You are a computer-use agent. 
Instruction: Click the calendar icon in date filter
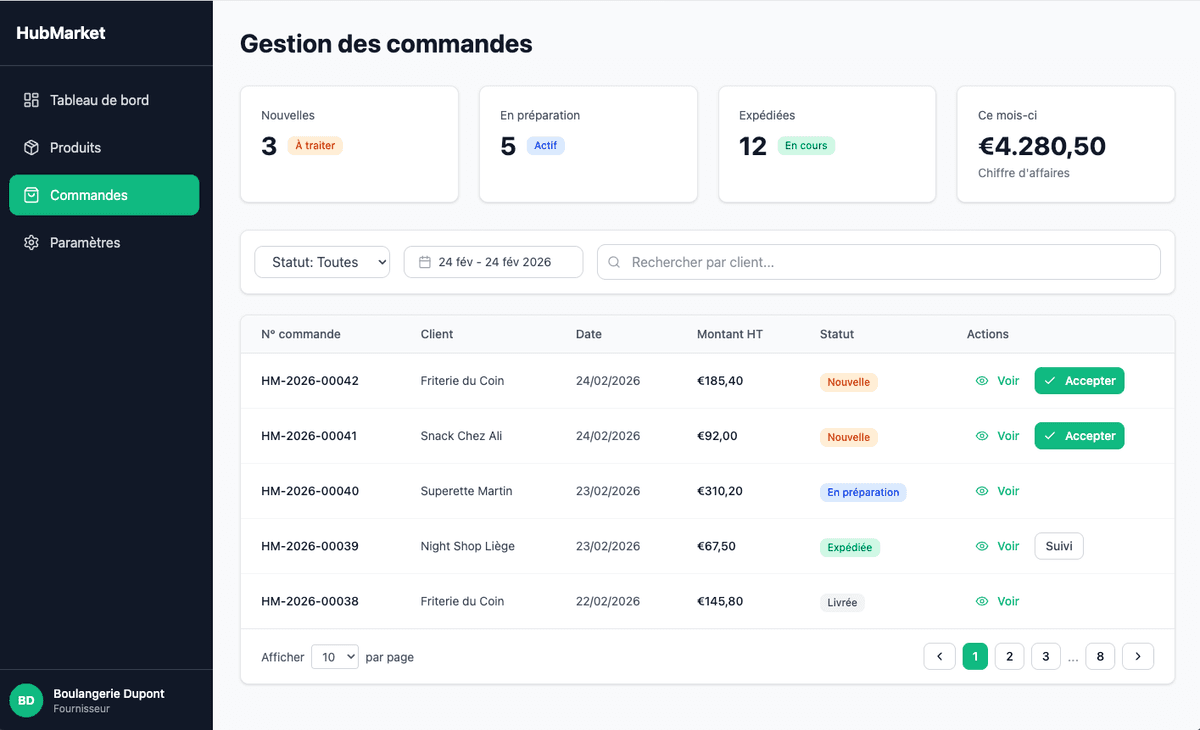coord(424,262)
